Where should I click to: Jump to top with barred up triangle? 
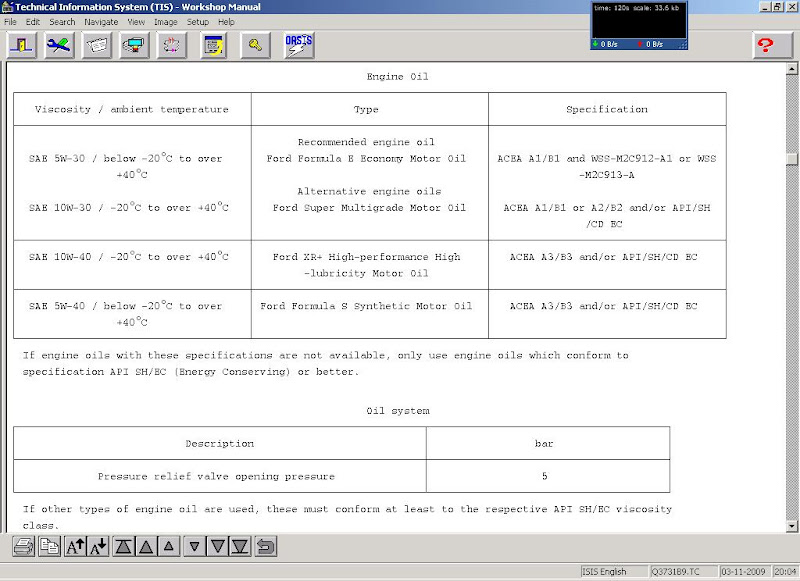[123, 547]
